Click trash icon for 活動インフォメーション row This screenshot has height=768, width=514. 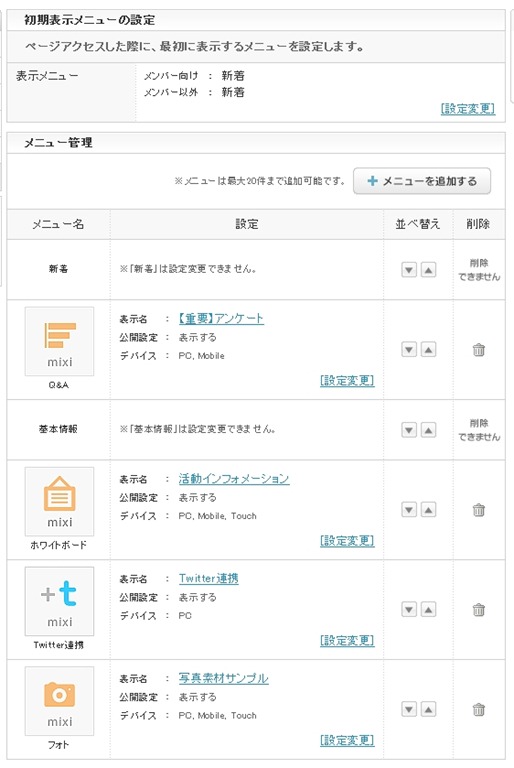479,510
